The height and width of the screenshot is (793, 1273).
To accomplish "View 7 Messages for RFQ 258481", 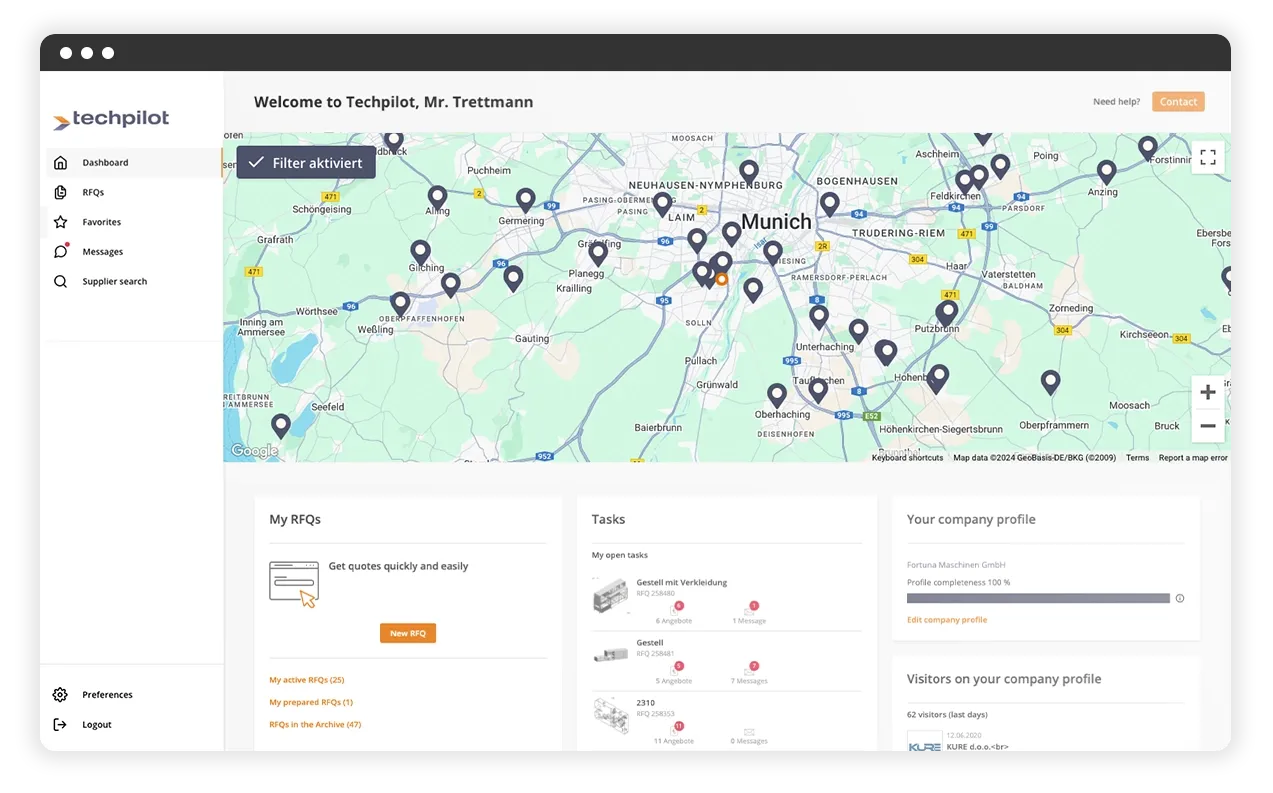I will 750,674.
